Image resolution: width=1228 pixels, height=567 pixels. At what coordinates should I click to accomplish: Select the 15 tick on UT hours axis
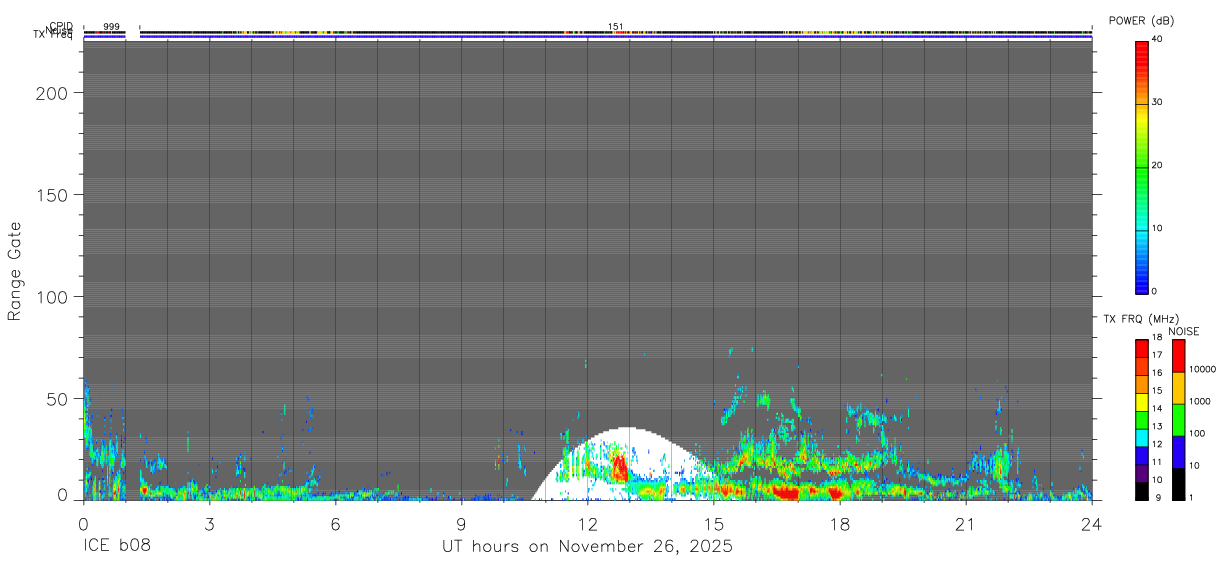coord(714,525)
